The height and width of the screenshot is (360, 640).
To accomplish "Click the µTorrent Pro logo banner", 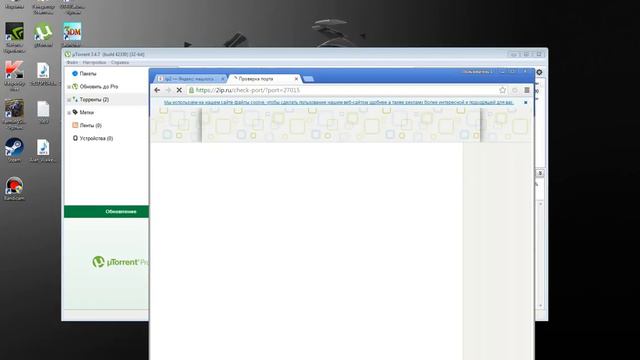I will [120, 262].
